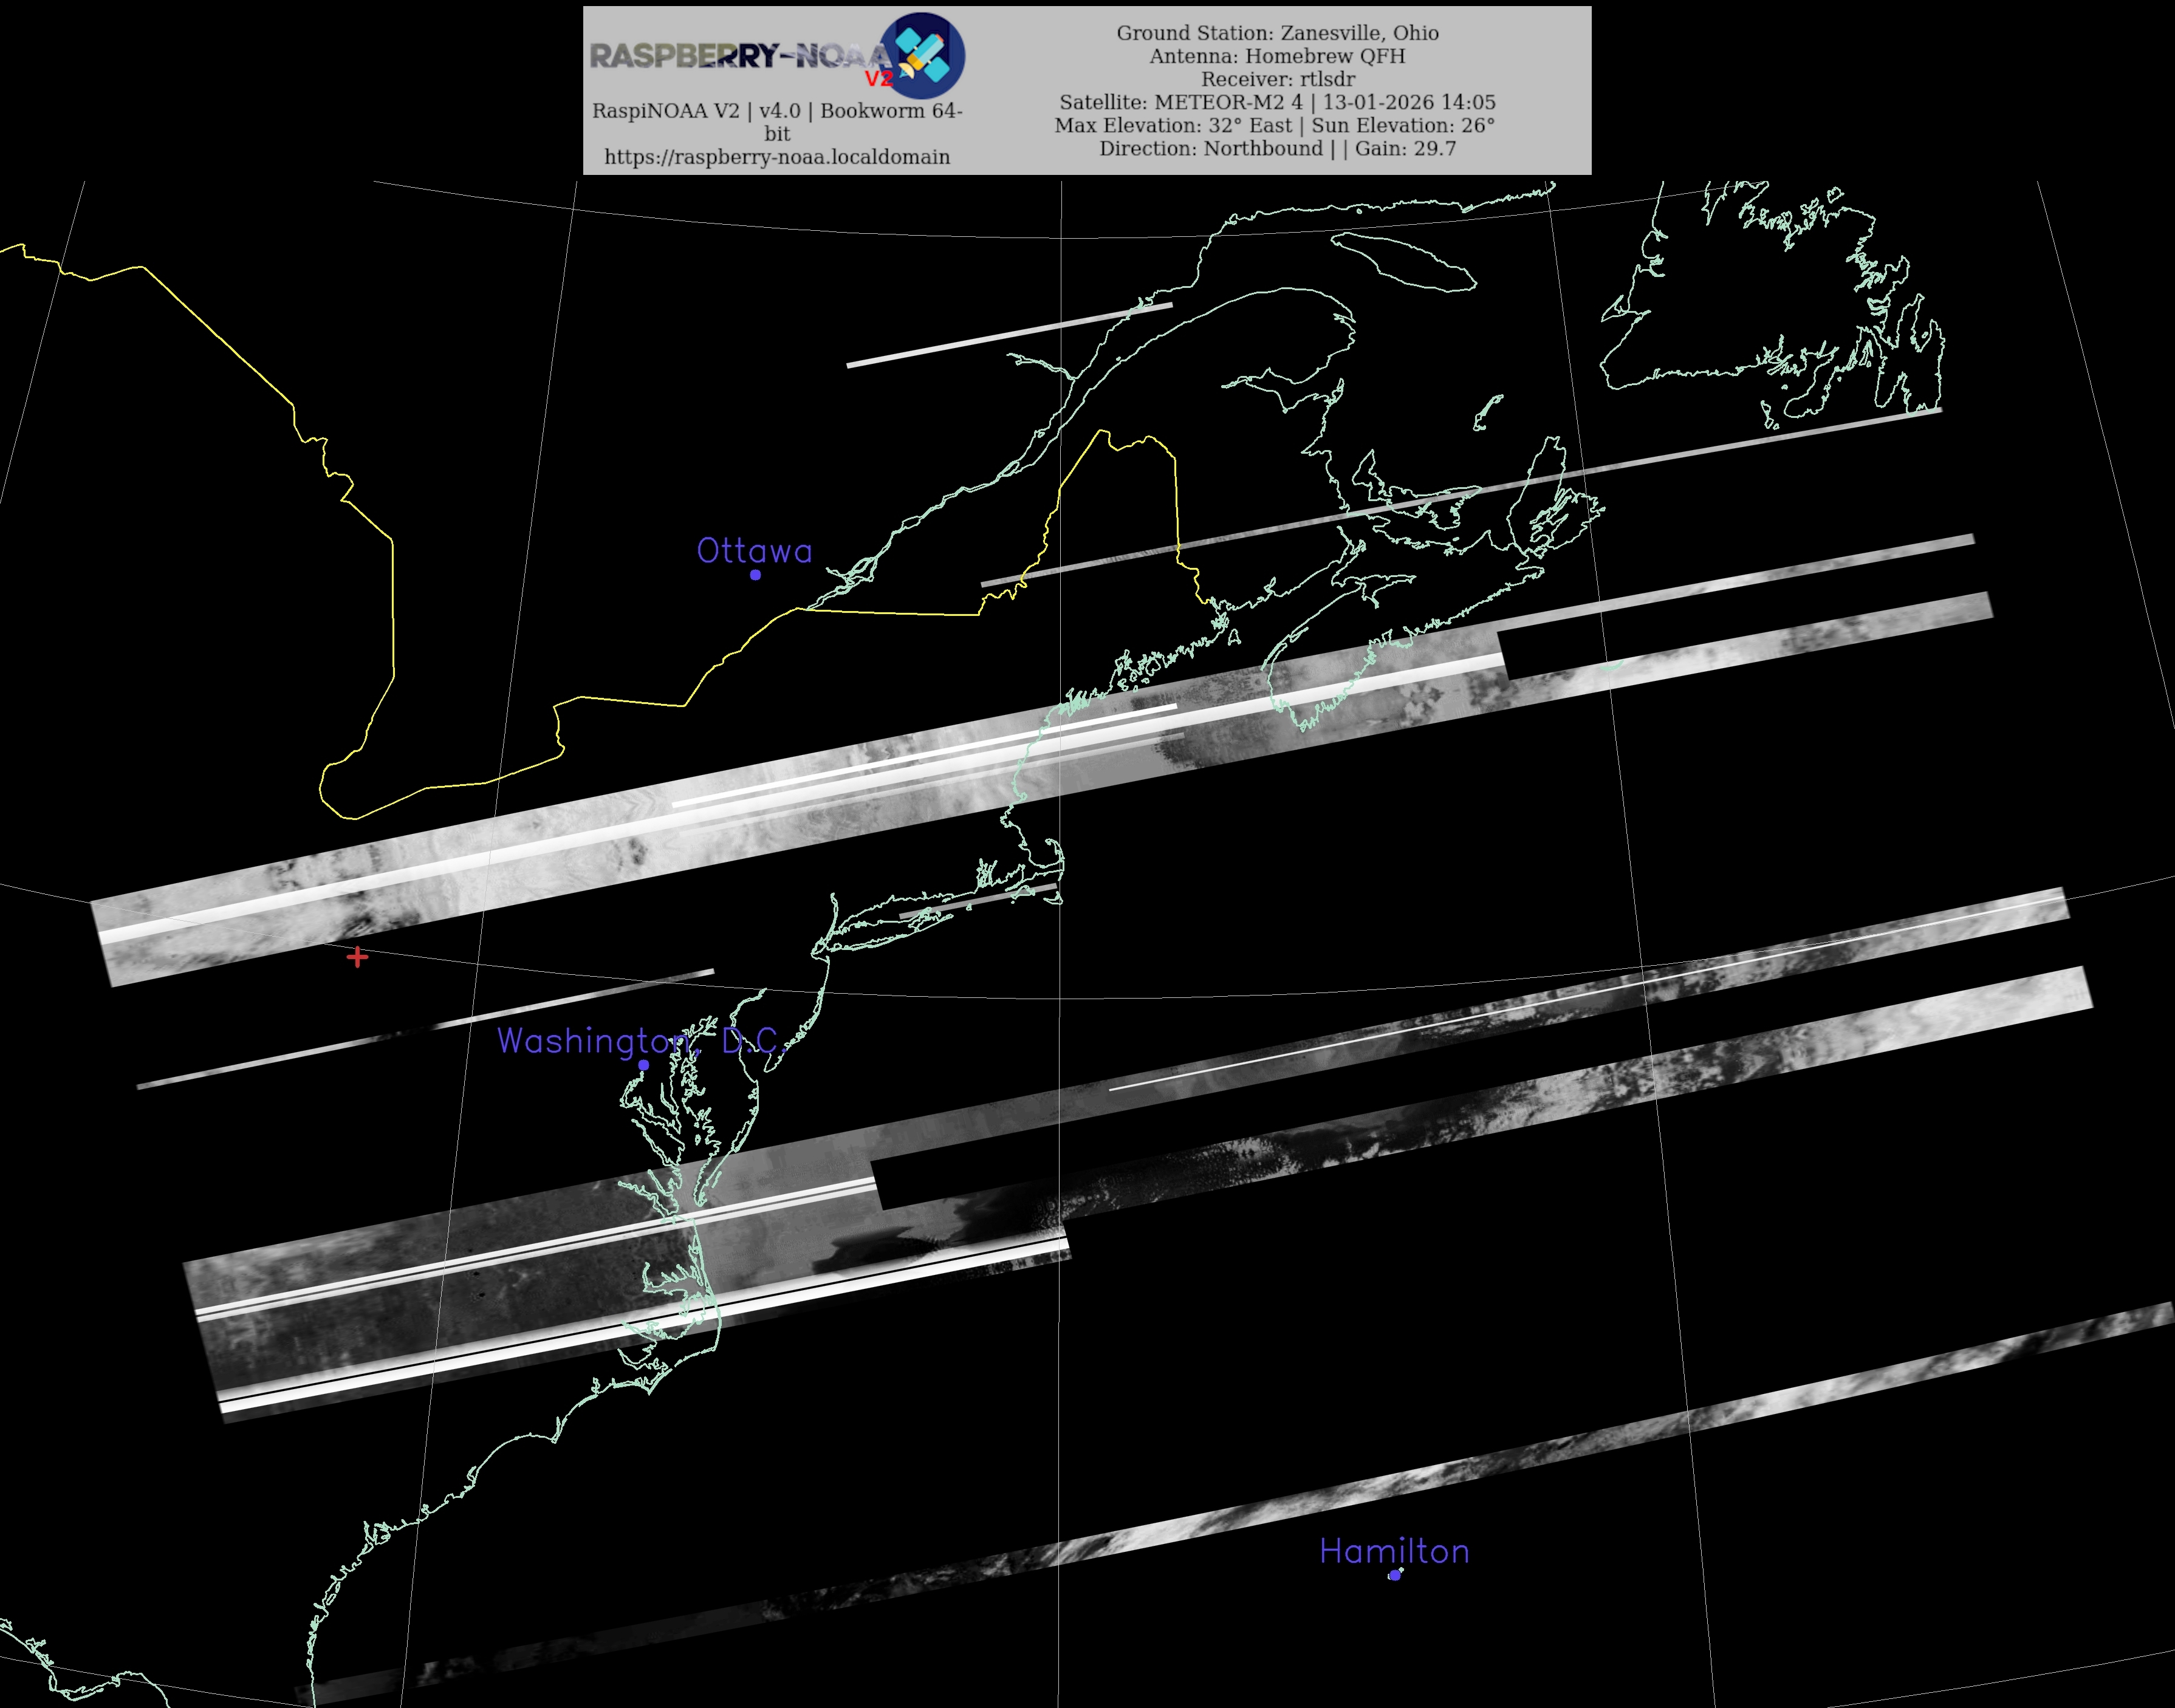Click the Ottawa city dot marker
Viewport: 2175px width, 1708px height.
click(755, 575)
